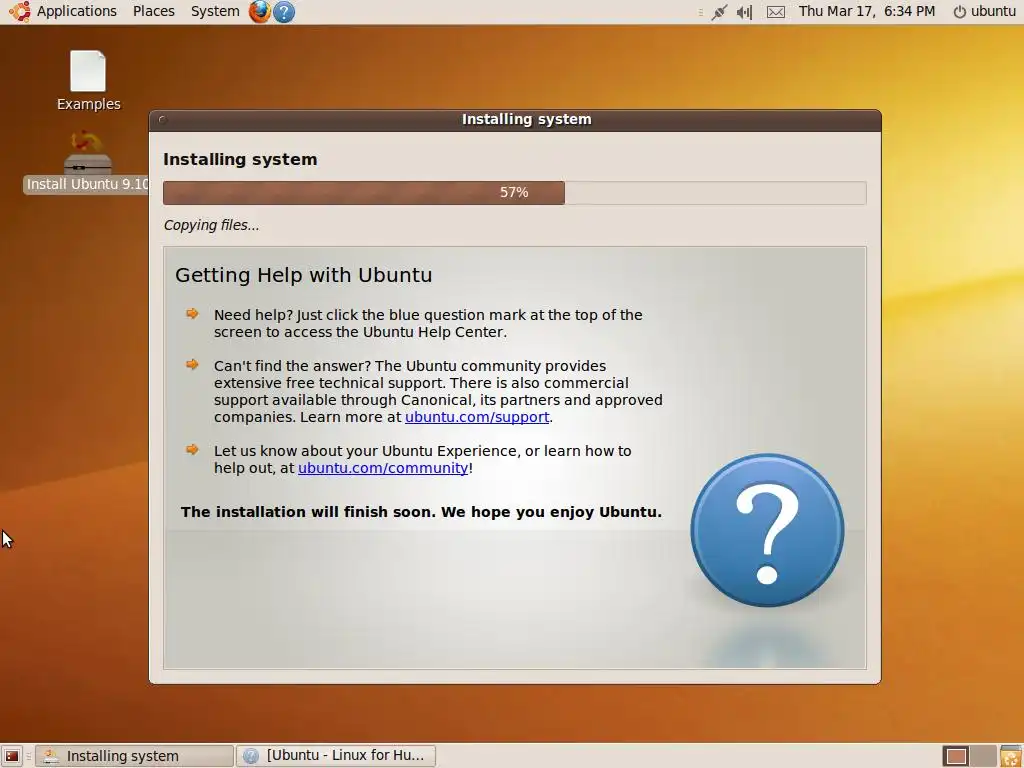The image size is (1024, 768).
Task: Click the orange arrow bullet beside 'Need help?'
Action: click(192, 313)
